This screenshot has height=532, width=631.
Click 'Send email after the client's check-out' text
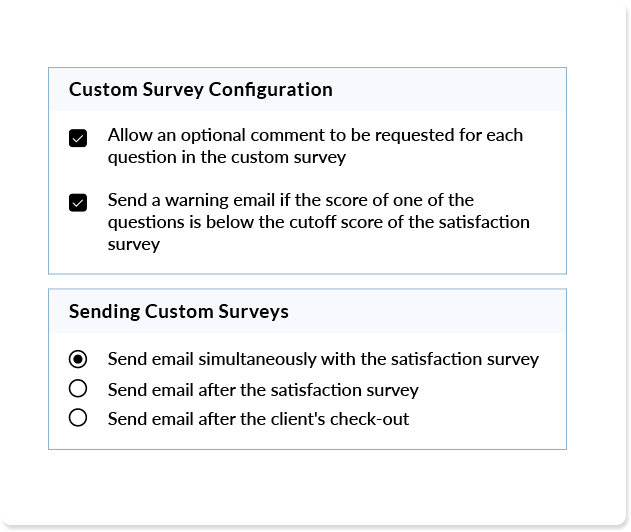258,419
